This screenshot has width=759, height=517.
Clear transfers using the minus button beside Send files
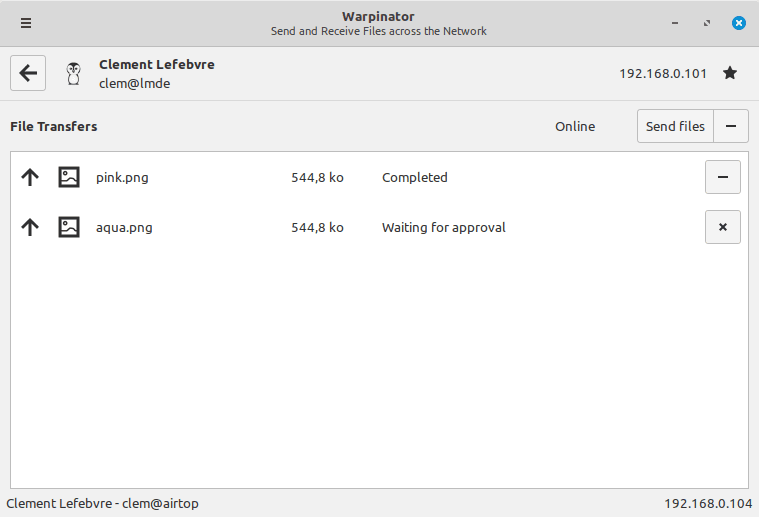pyautogui.click(x=731, y=126)
